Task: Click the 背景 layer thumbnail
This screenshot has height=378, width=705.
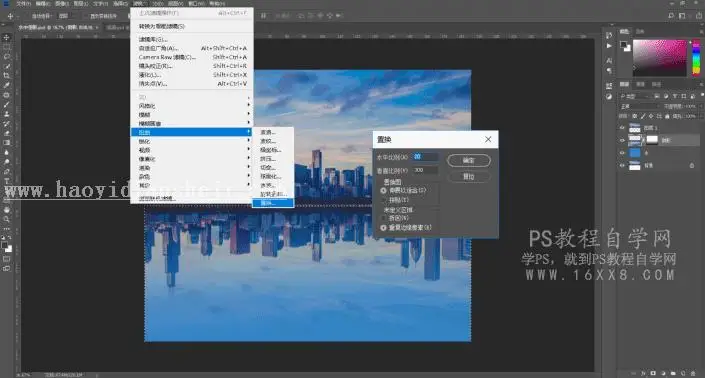Action: pos(635,165)
